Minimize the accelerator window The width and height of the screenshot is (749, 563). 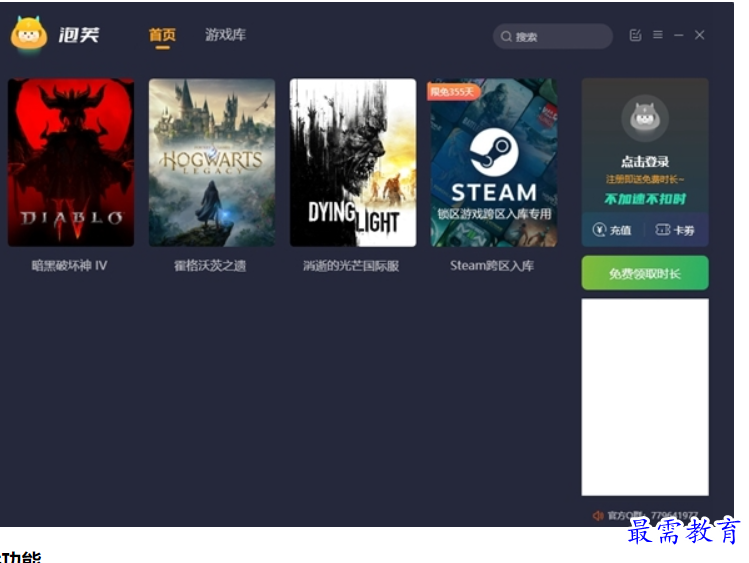pyautogui.click(x=679, y=35)
